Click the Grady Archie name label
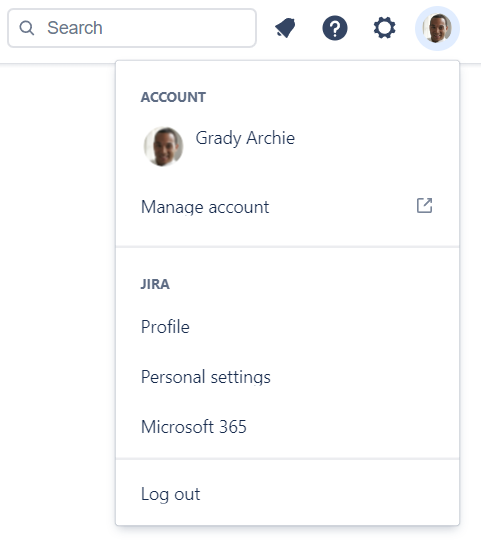Screen dimensions: 481x551 [x=245, y=138]
